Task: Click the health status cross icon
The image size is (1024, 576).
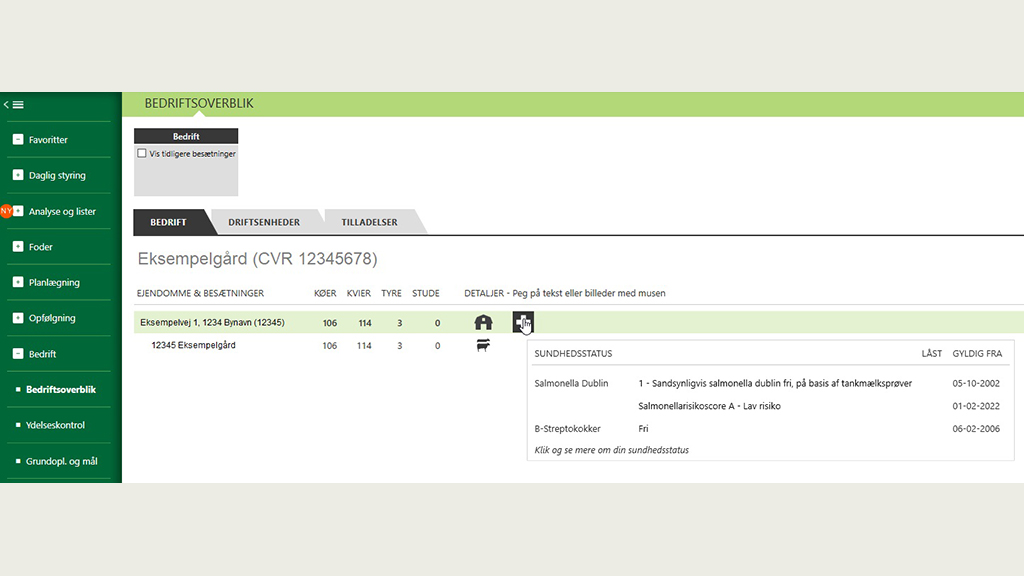Action: point(523,322)
